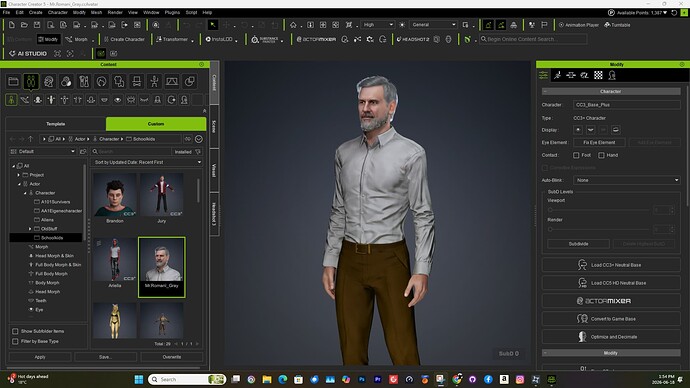Open the Sort by Updated Date dropdown
This screenshot has width=690, height=388.
[x=147, y=162]
